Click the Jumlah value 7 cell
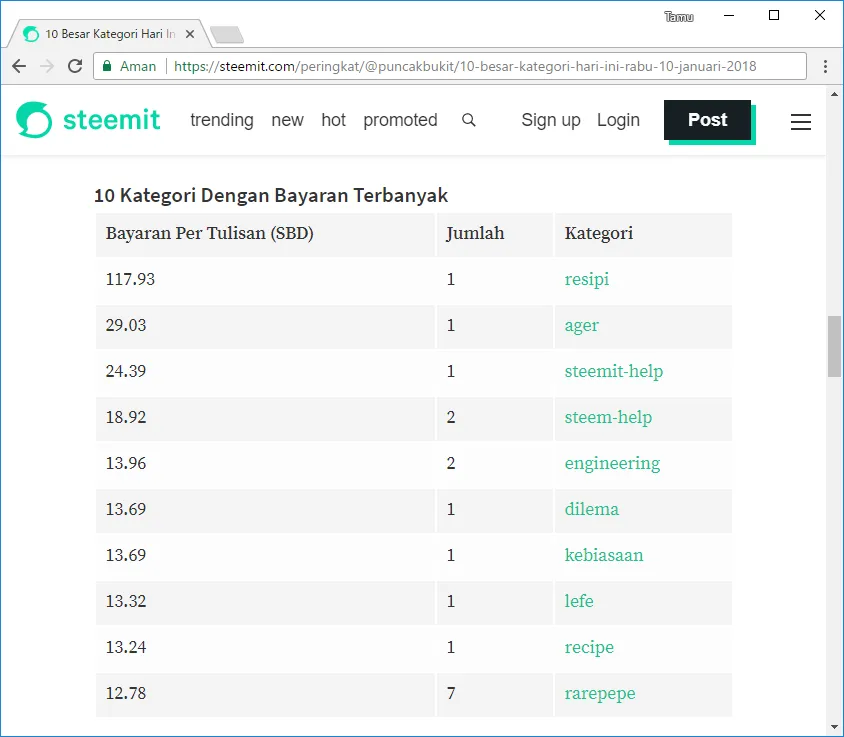Viewport: 844px width, 737px height. [x=495, y=694]
